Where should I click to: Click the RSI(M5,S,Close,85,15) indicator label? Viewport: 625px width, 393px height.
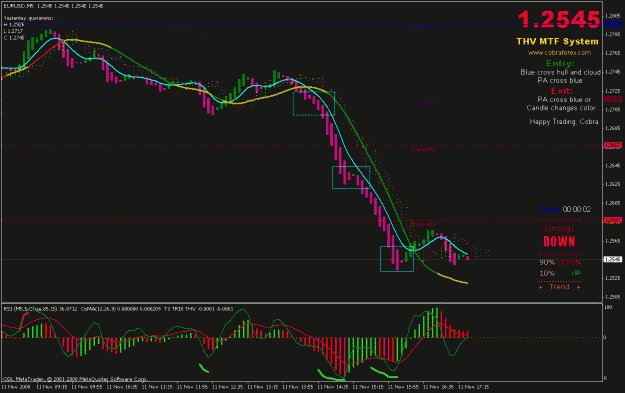coord(31,309)
